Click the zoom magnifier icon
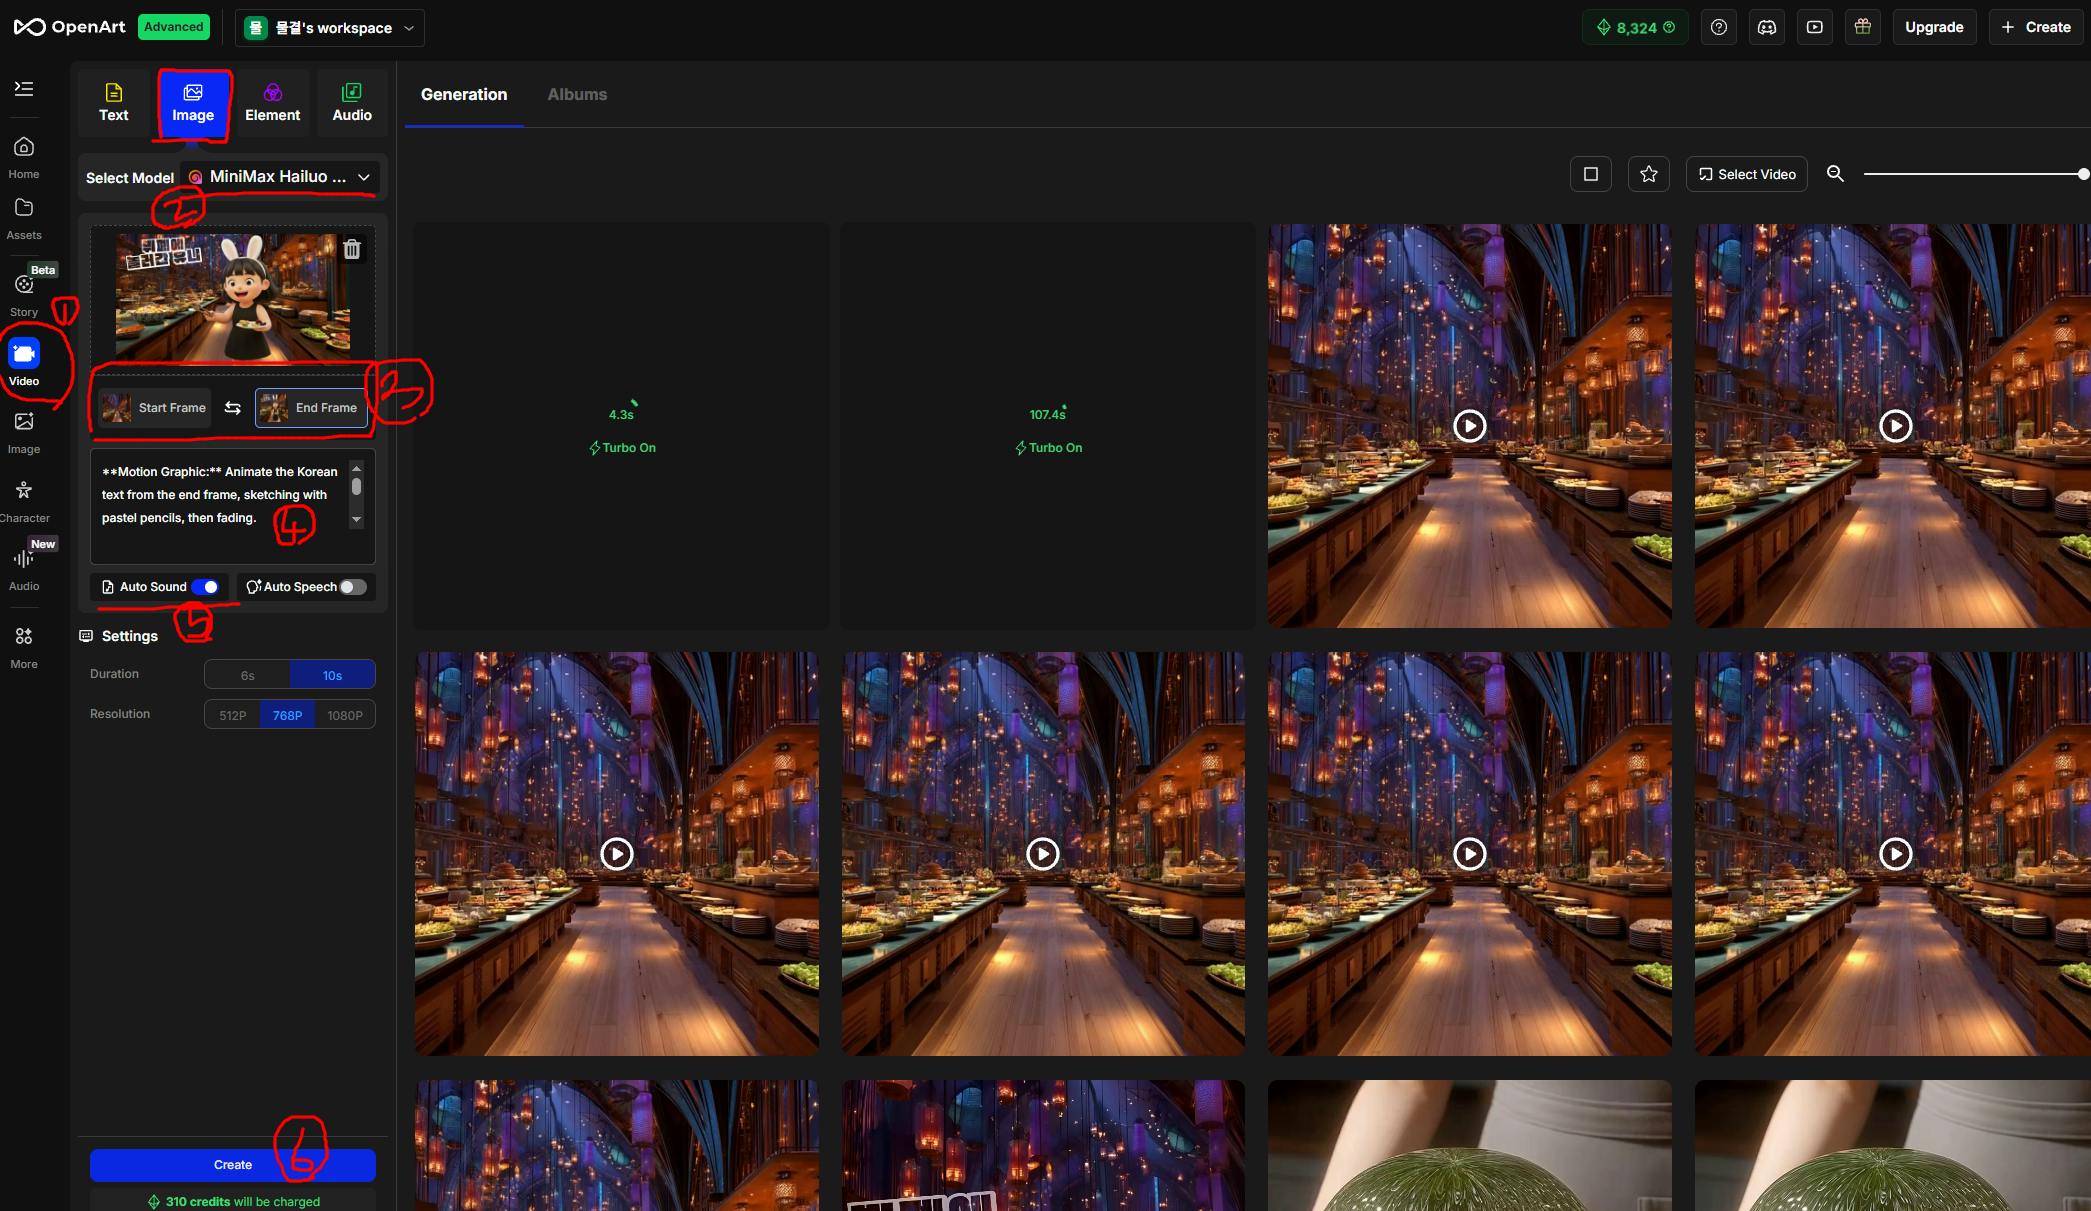The image size is (2091, 1211). tap(1835, 174)
